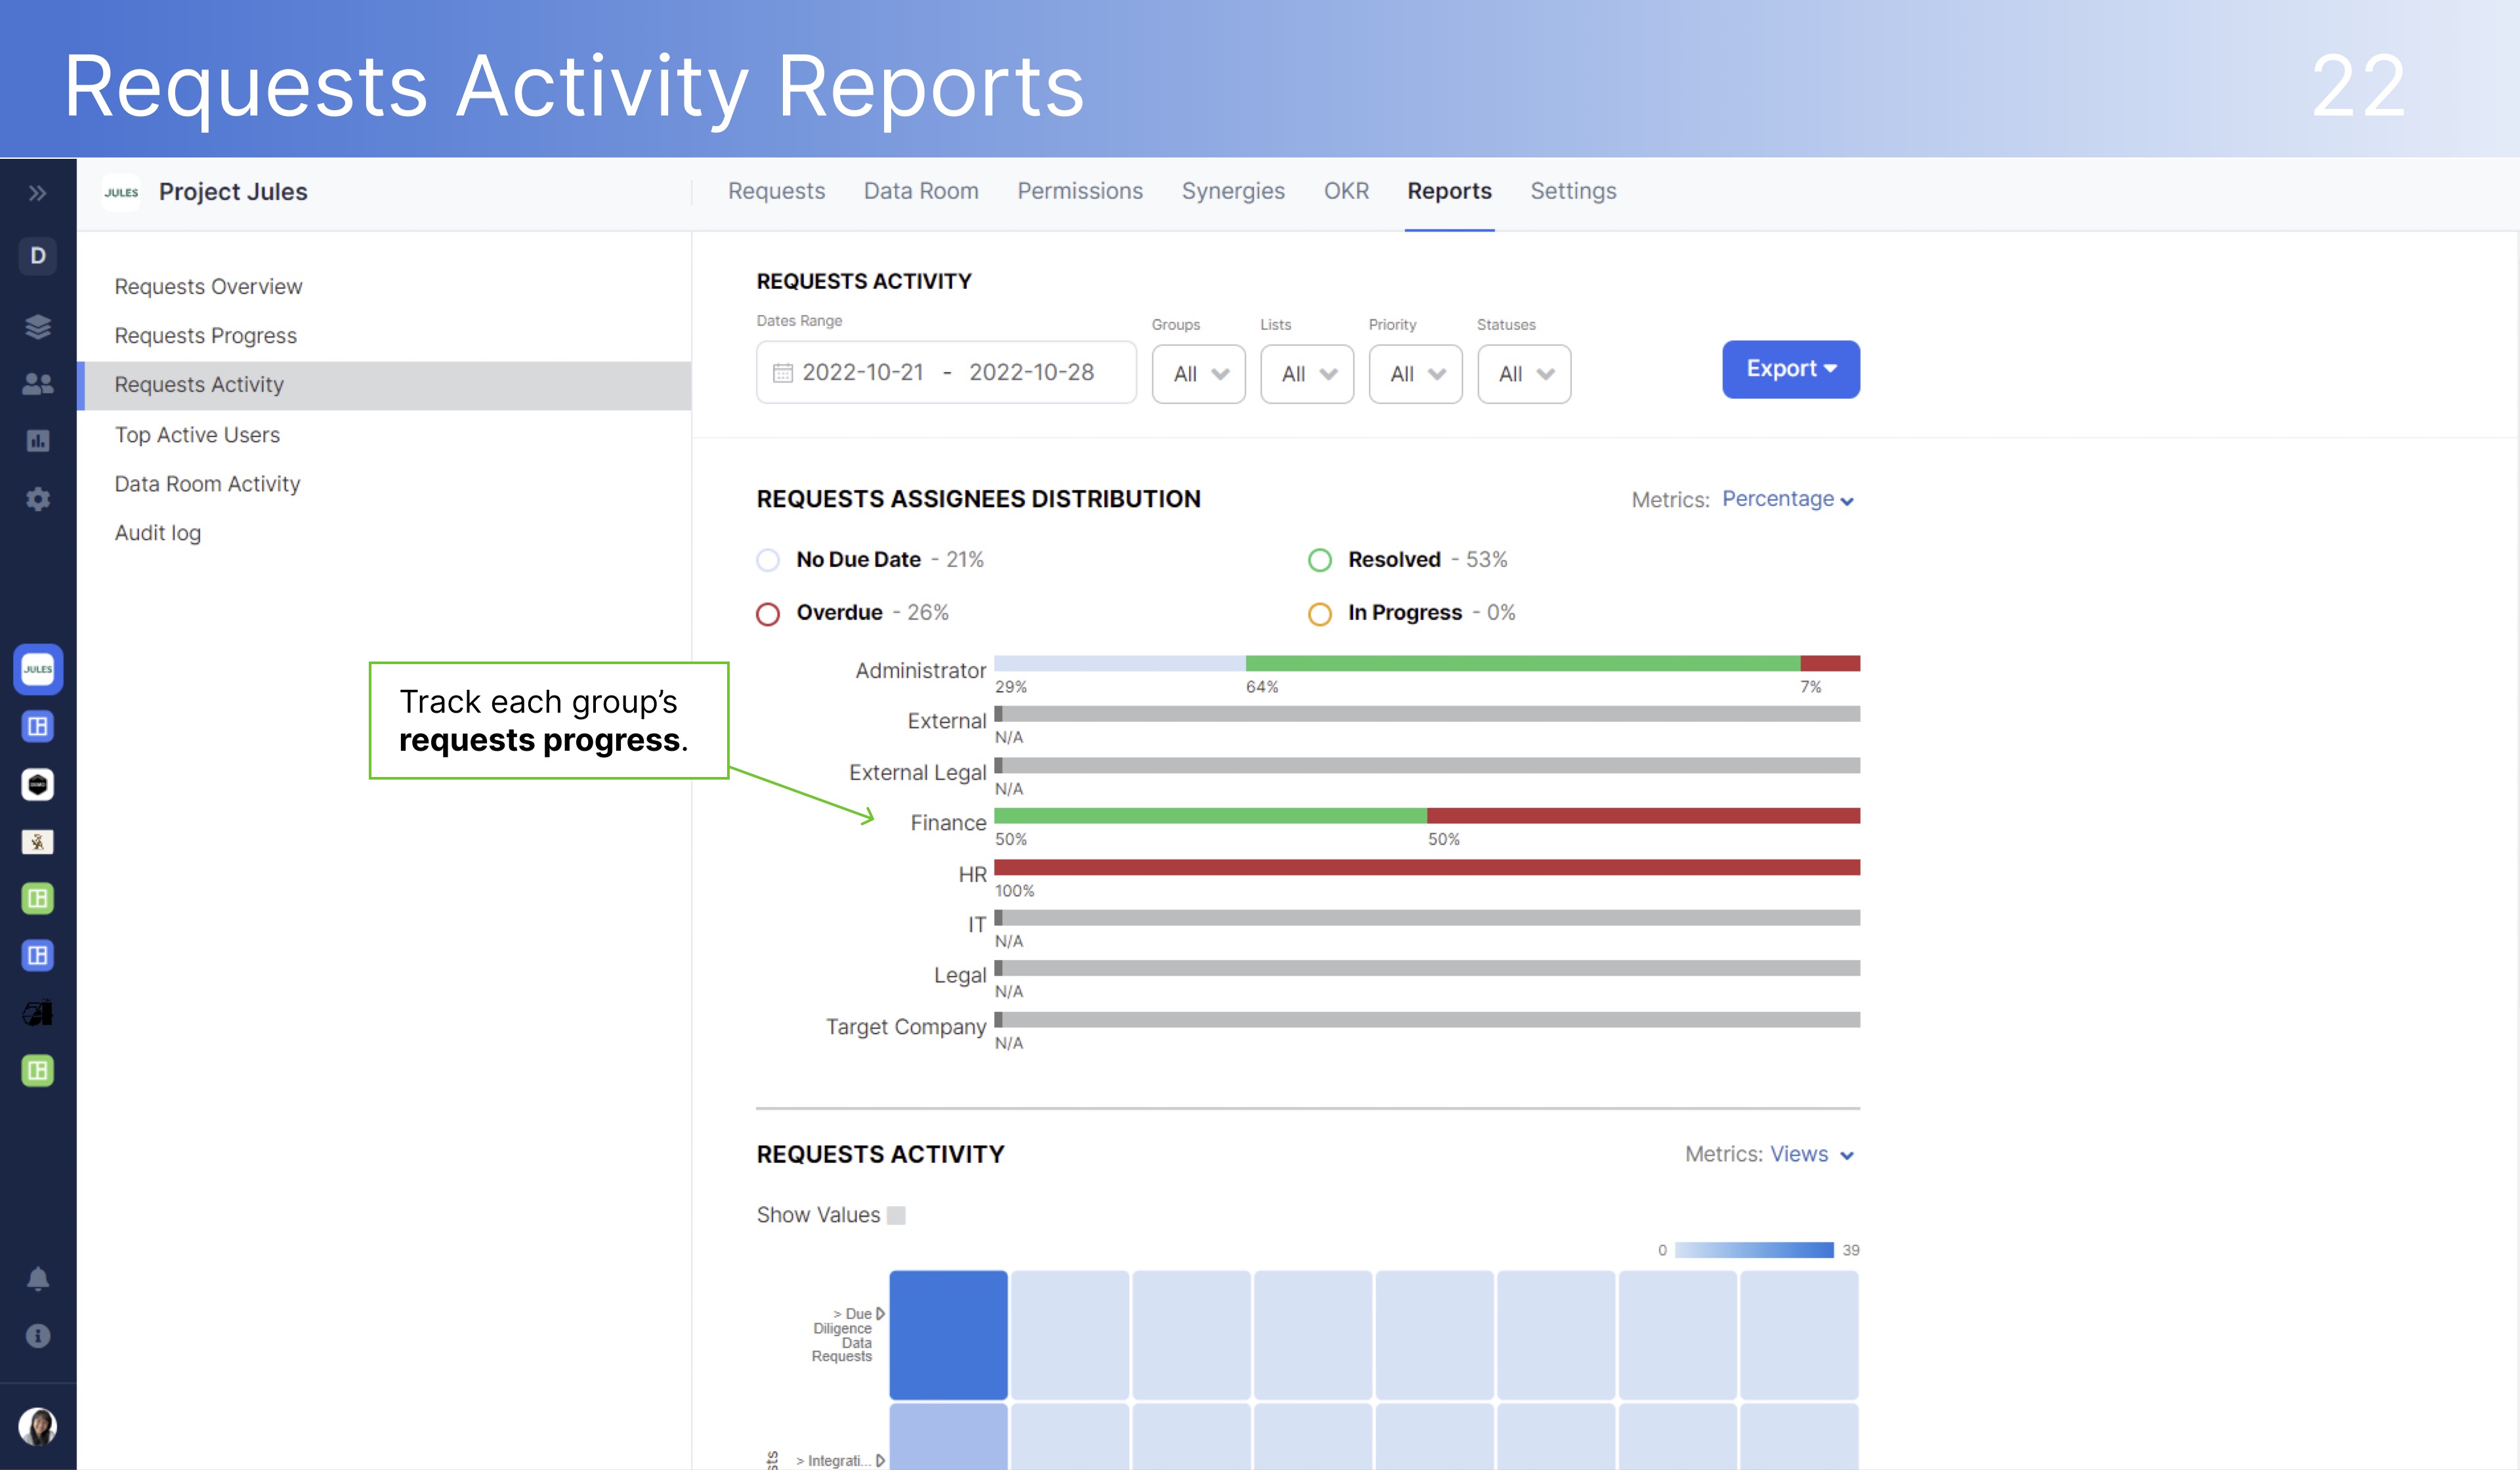Open the Synergies tab
Viewport: 2520px width, 1470px height.
click(x=1233, y=191)
